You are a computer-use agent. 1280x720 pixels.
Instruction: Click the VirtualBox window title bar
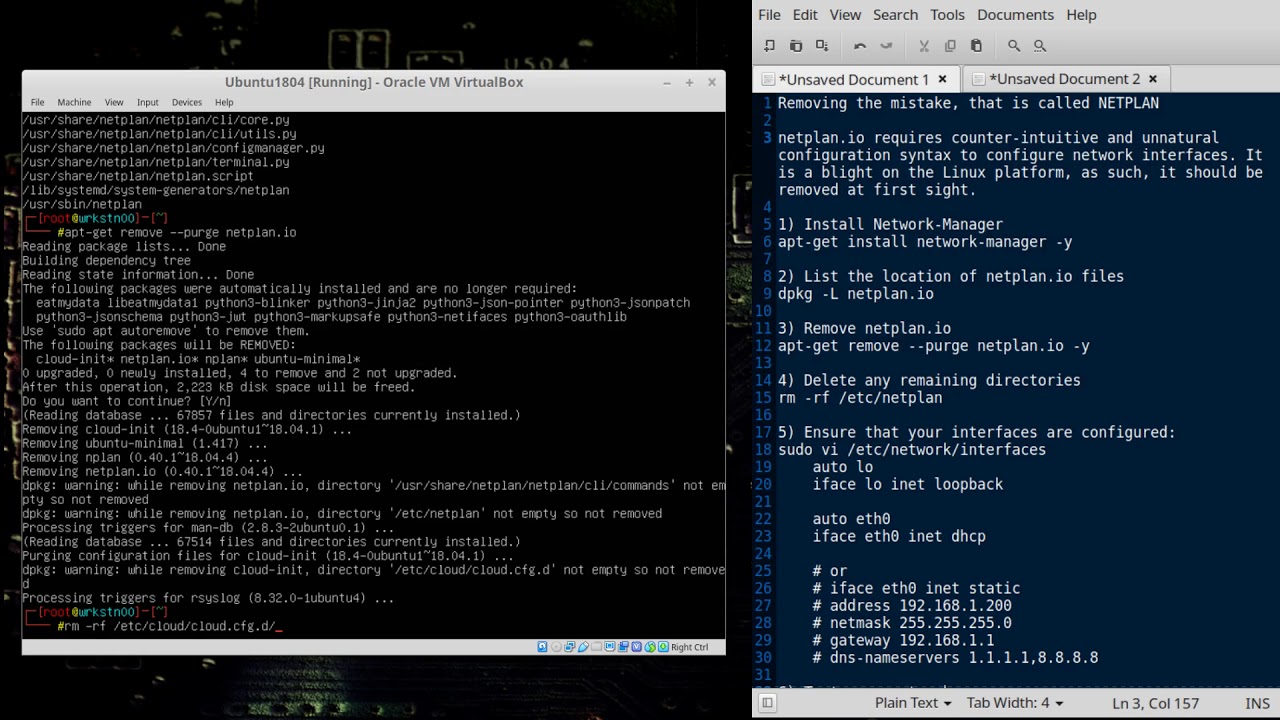[373, 82]
